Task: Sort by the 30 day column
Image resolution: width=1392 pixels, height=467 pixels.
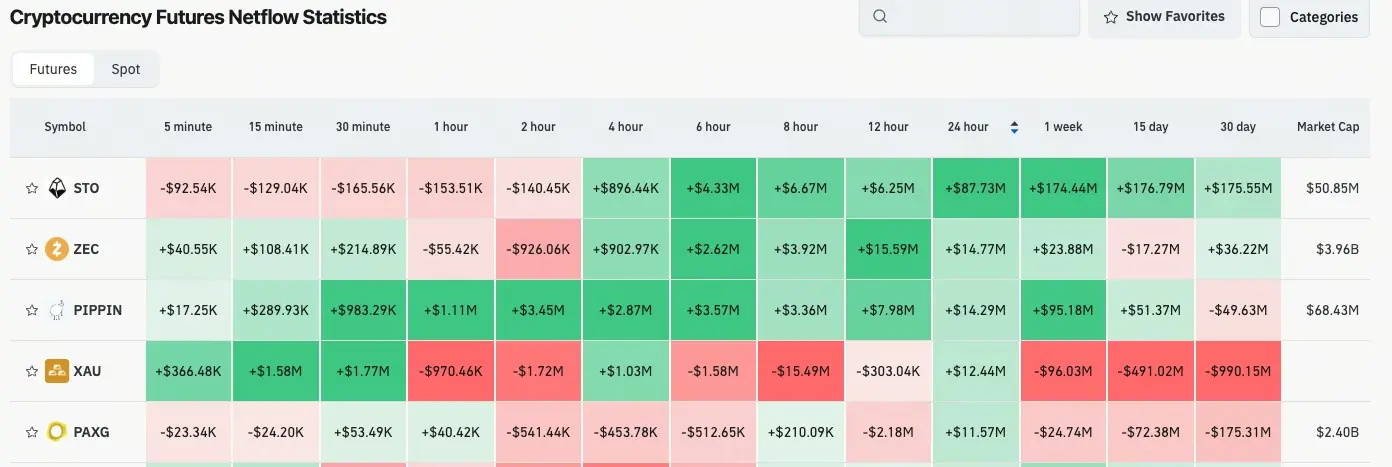Action: pyautogui.click(x=1238, y=127)
